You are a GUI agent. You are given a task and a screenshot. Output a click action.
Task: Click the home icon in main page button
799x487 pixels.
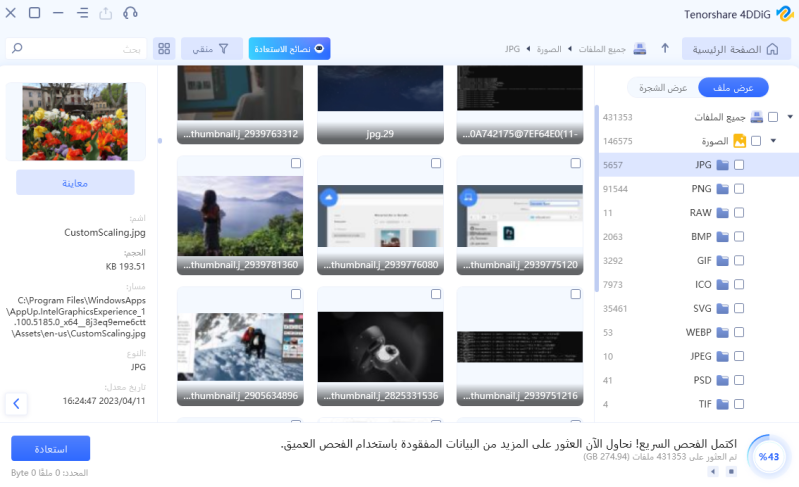(x=773, y=49)
